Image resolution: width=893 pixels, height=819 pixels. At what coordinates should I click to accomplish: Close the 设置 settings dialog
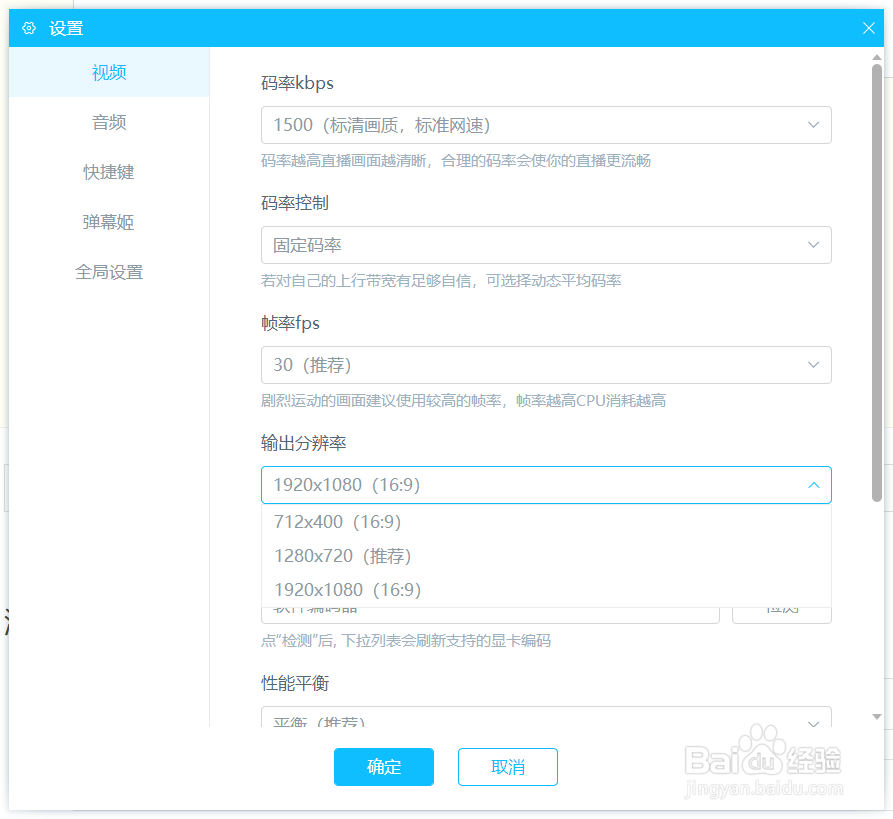869,28
